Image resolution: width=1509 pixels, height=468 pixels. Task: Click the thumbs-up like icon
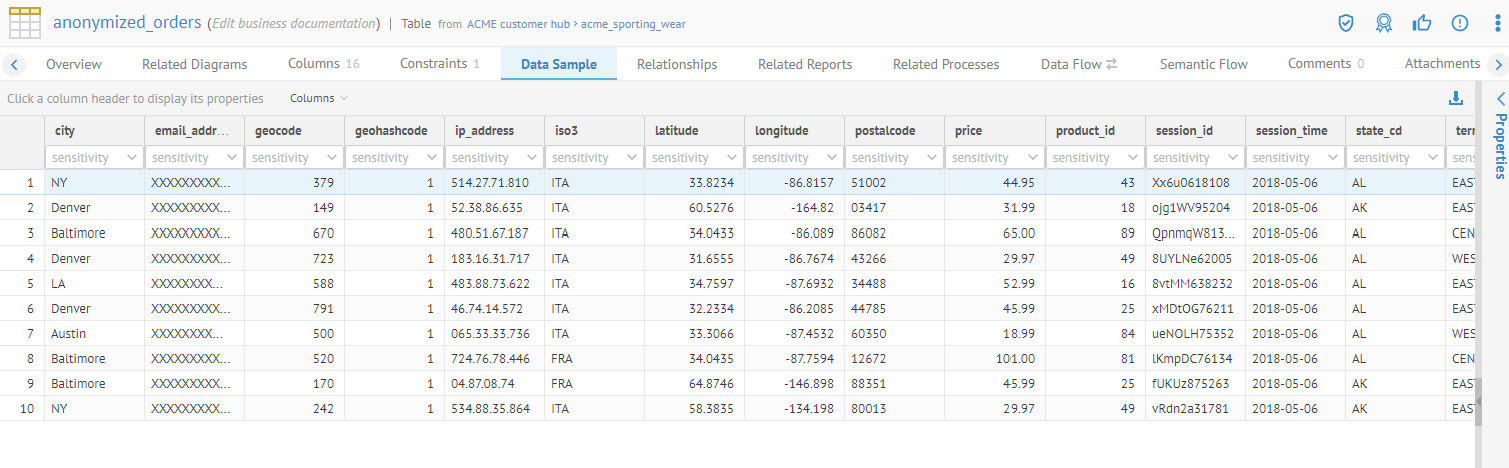(1421, 23)
